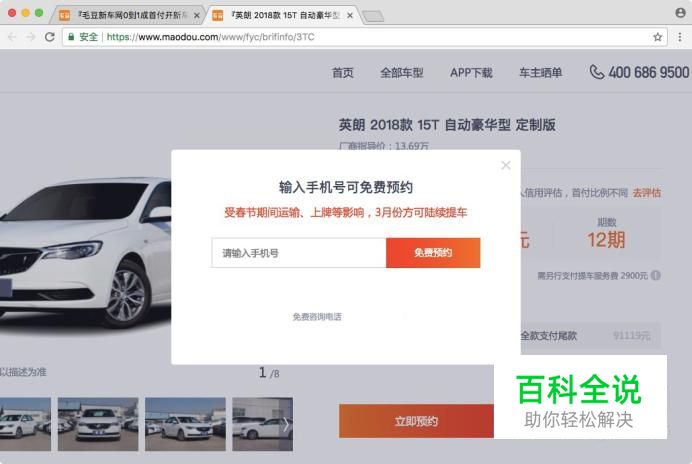Click the phone handset icon by 400 686 9500

pos(596,72)
